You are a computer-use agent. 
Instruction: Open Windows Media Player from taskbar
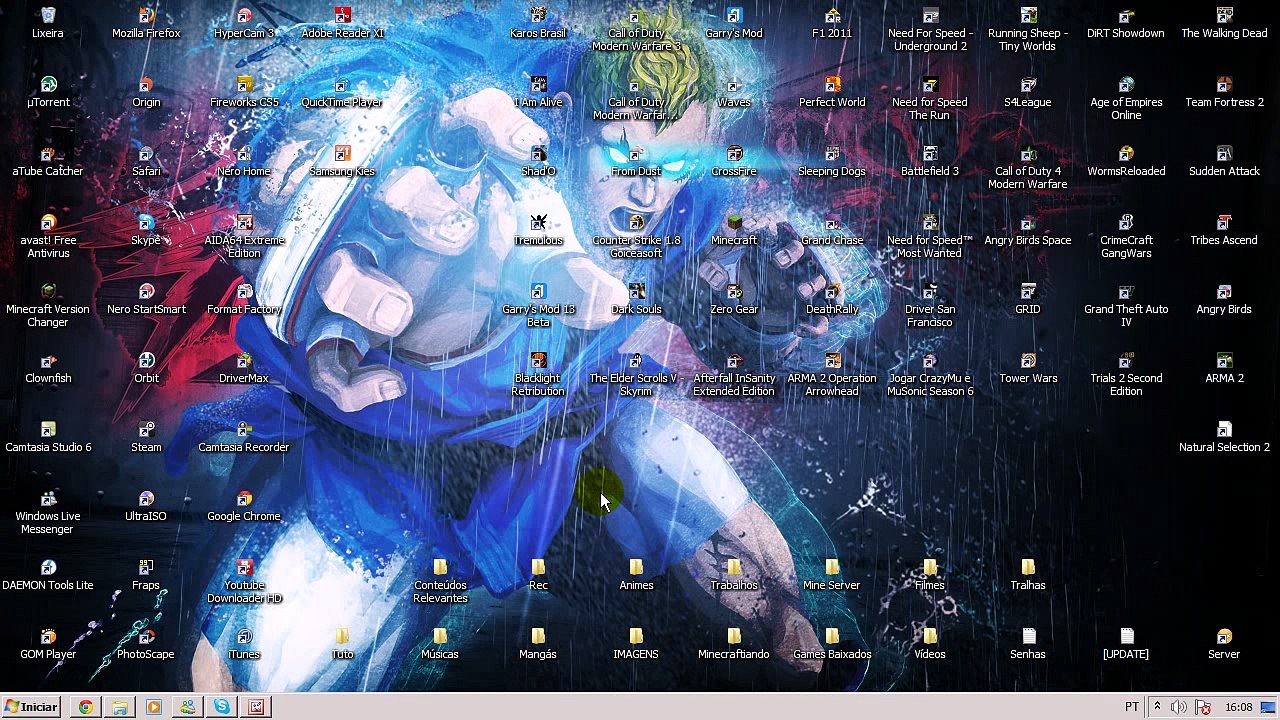click(x=154, y=707)
